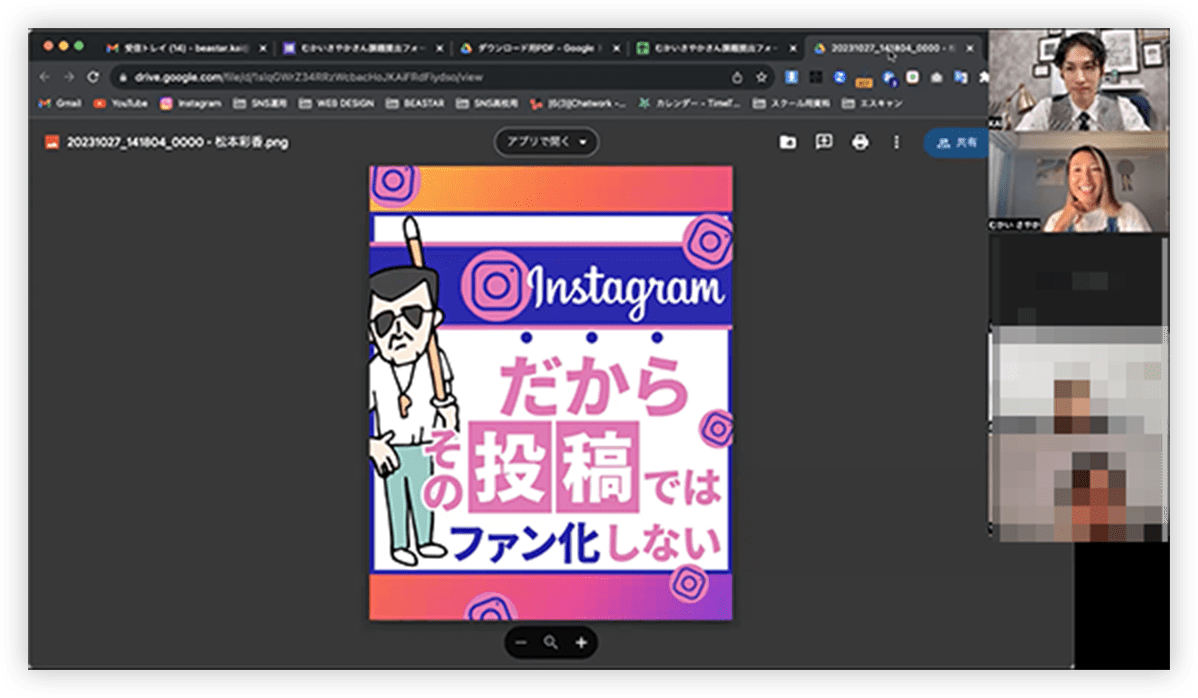
Task: Open the Instagram bookmark
Action: click(191, 103)
